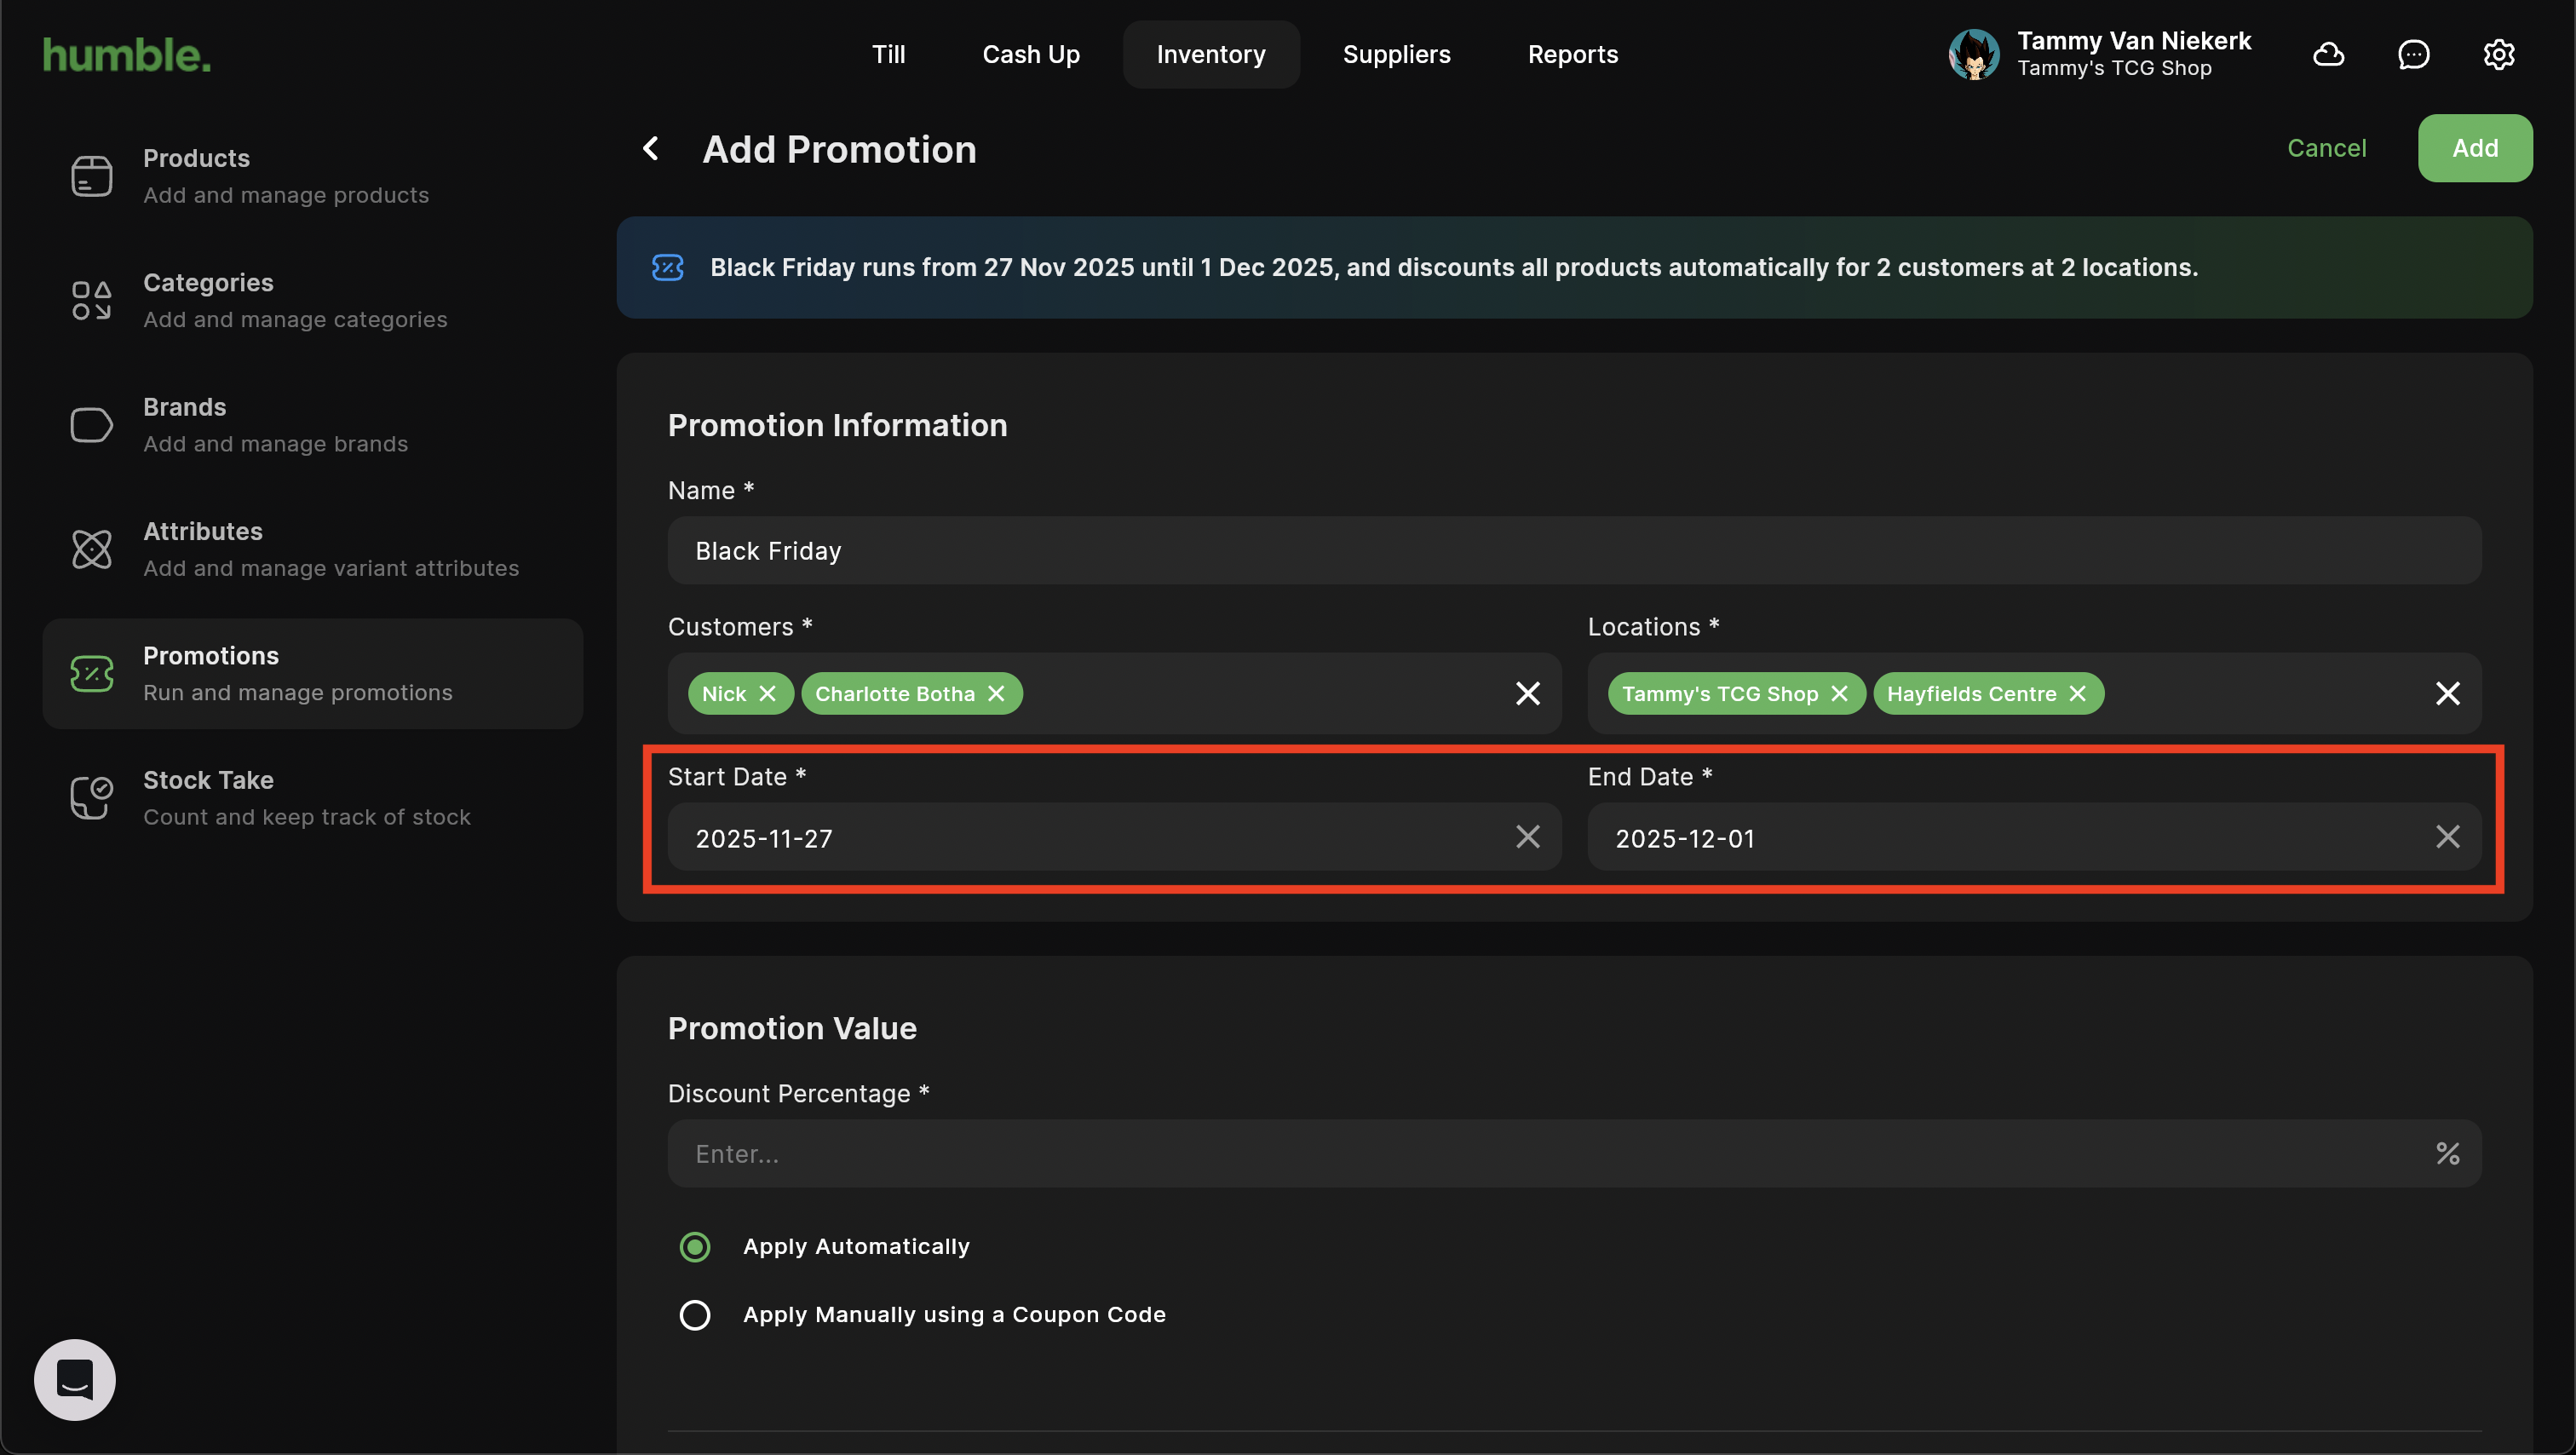
Task: Open the support chat widget bubble
Action: point(75,1379)
